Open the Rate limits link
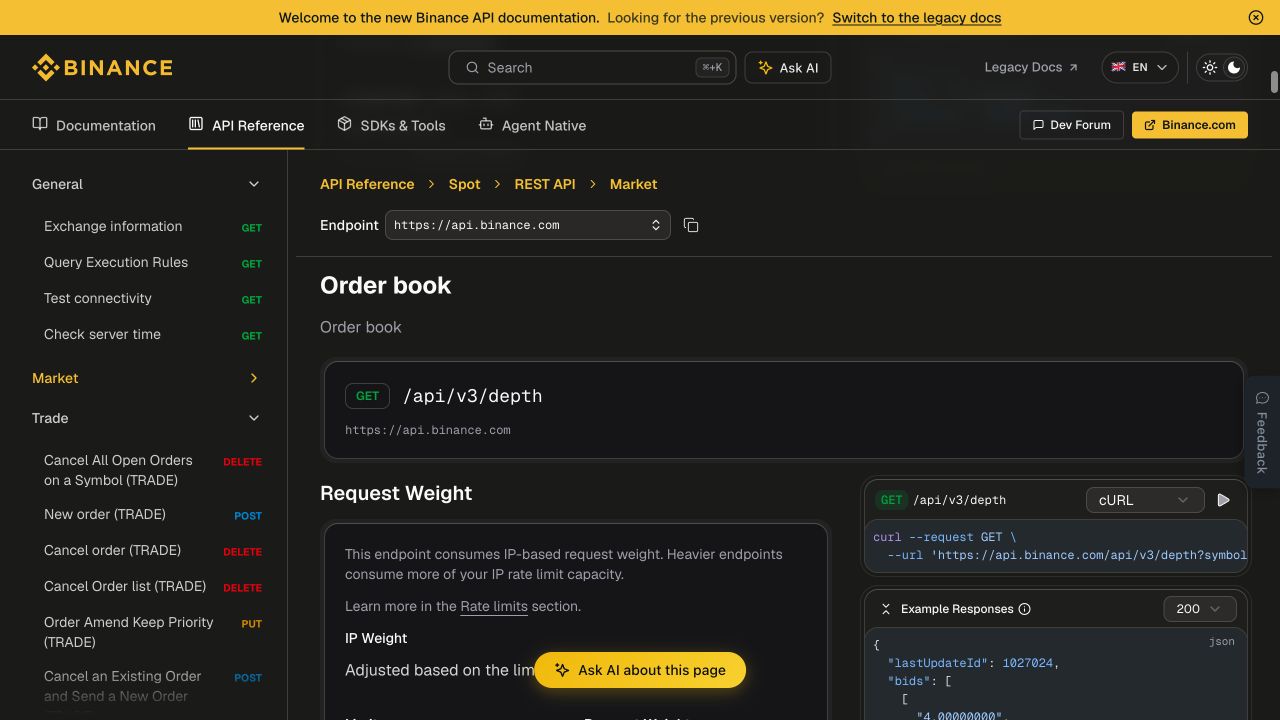 point(494,606)
